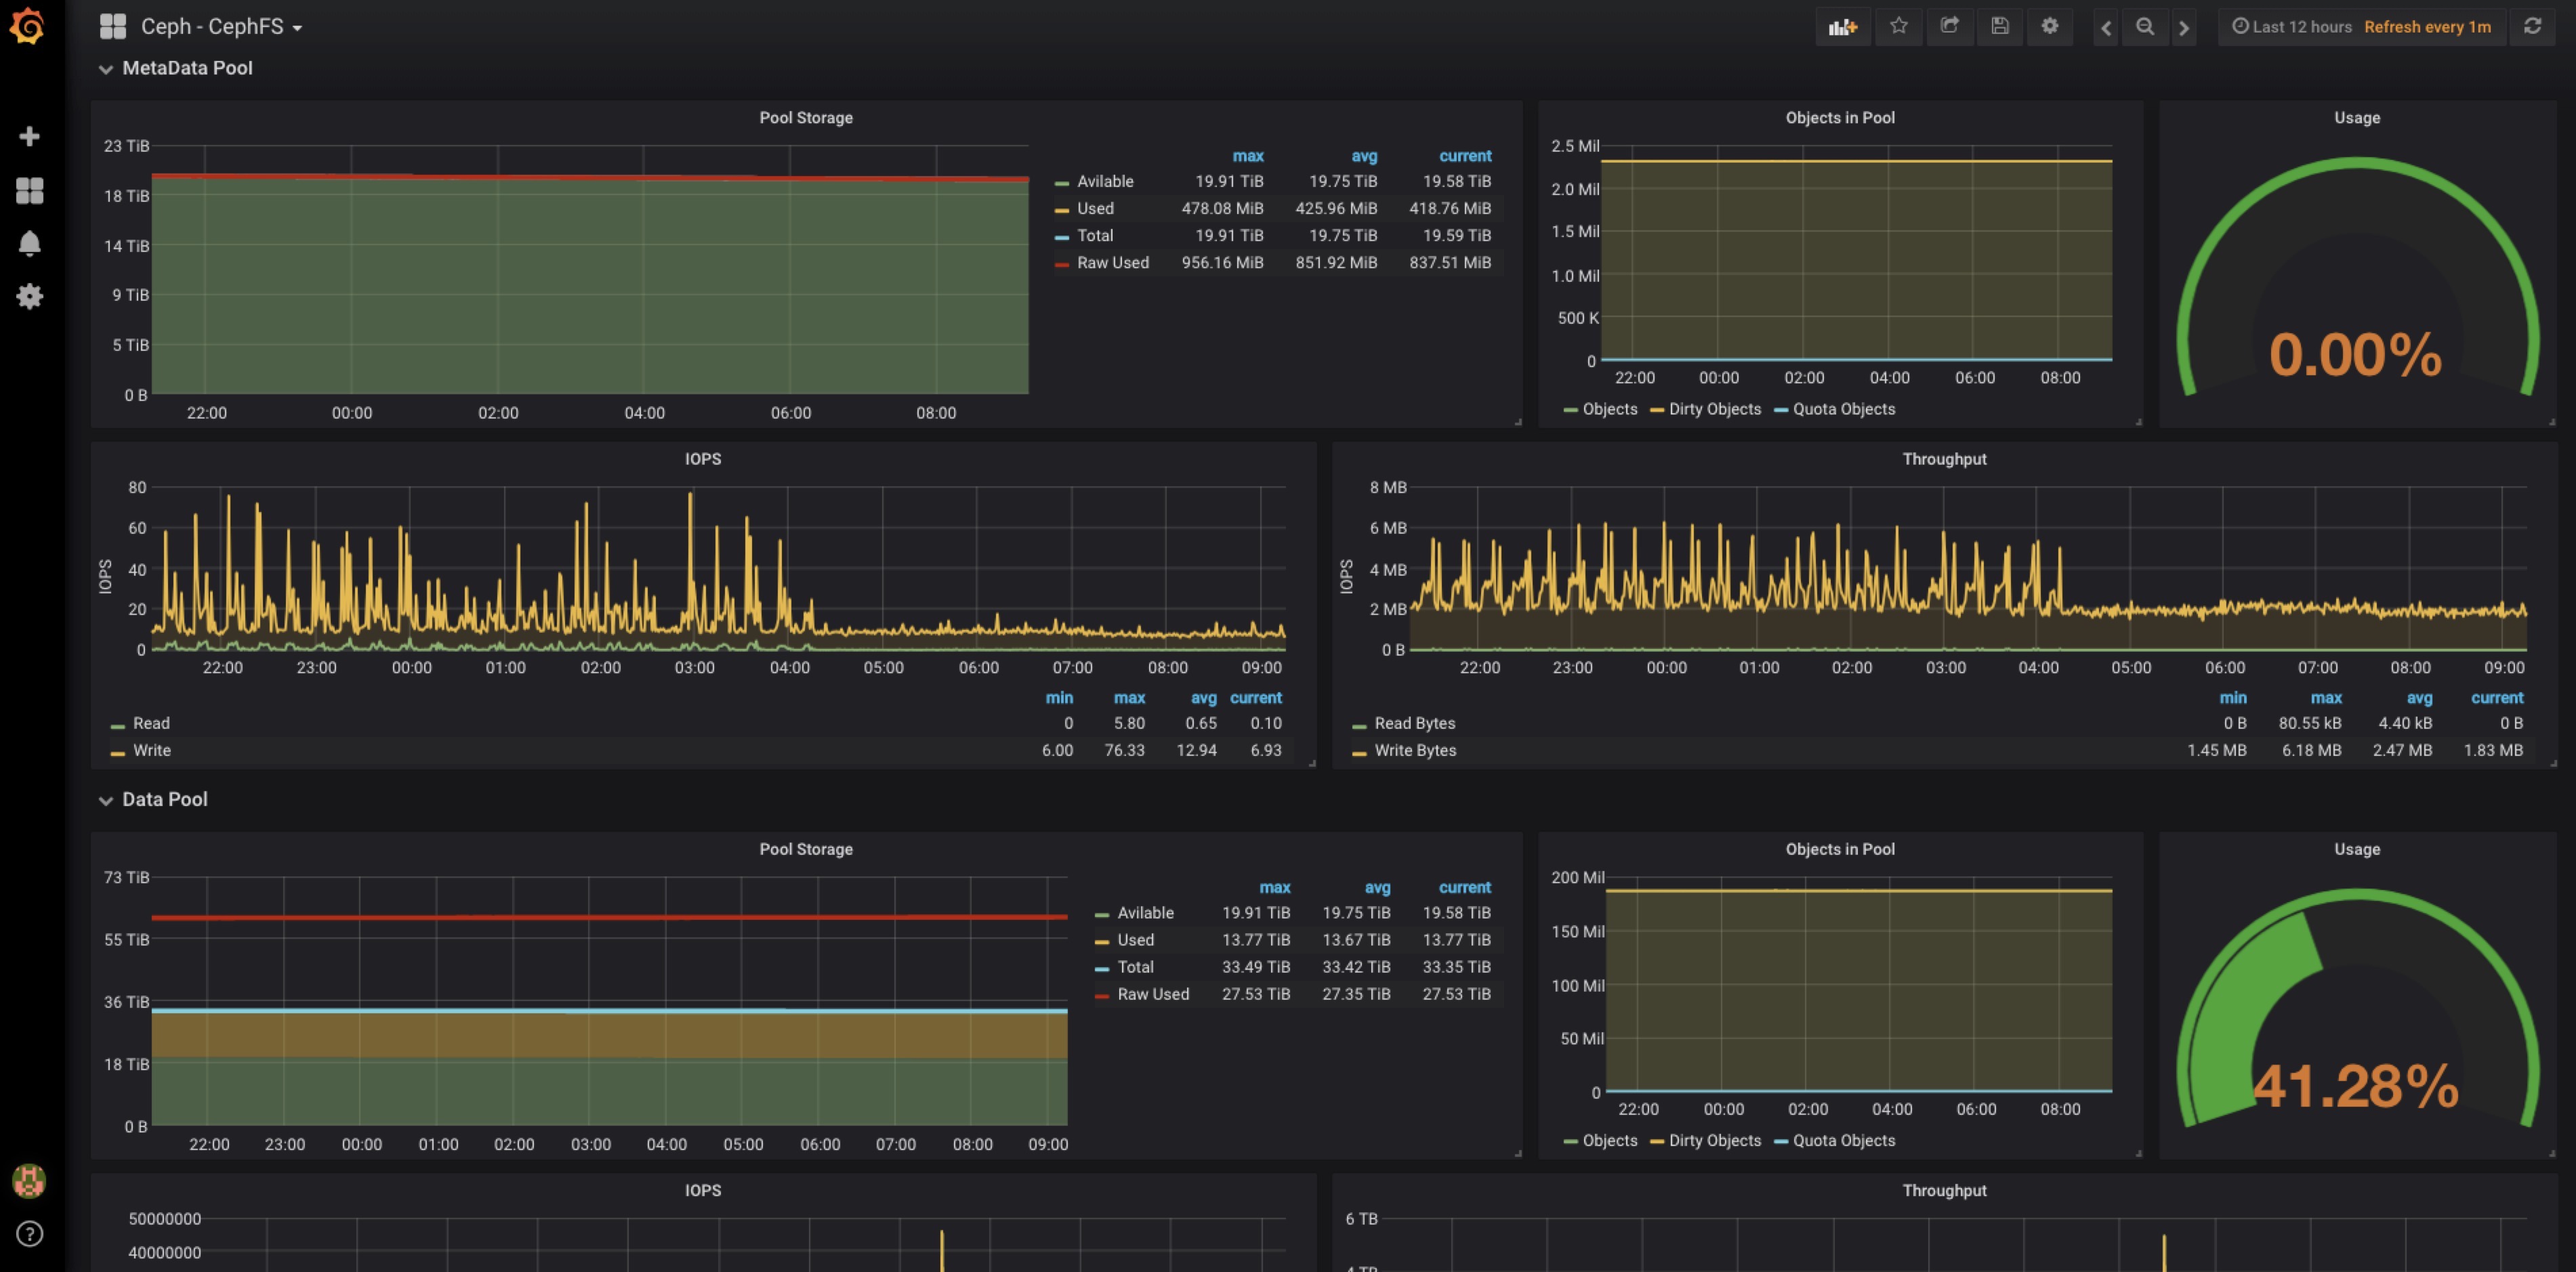Collapse the Data Pool row
The image size is (2576, 1272).
tap(164, 799)
